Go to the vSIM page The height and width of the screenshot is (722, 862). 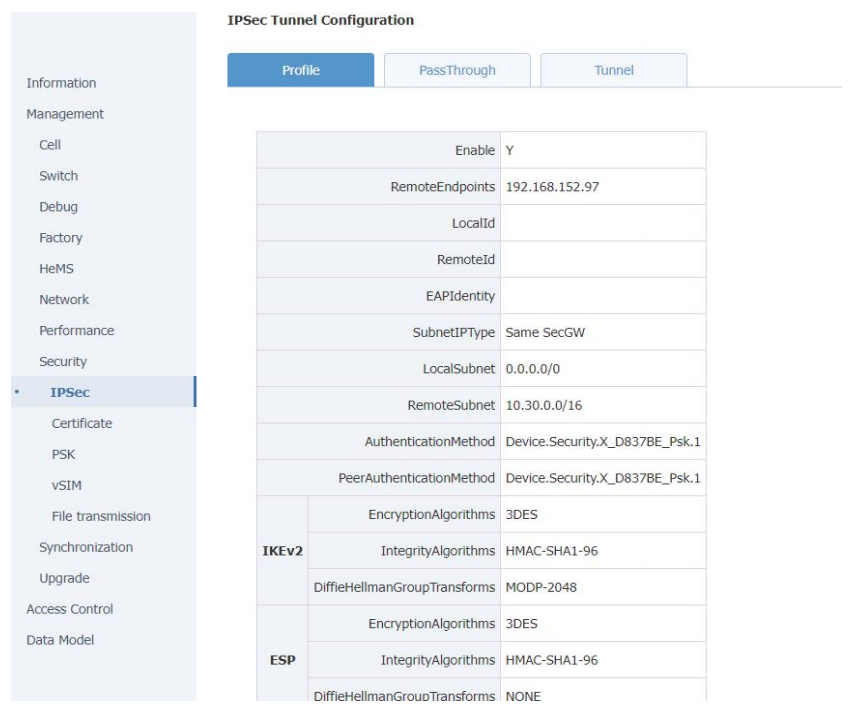(x=66, y=486)
